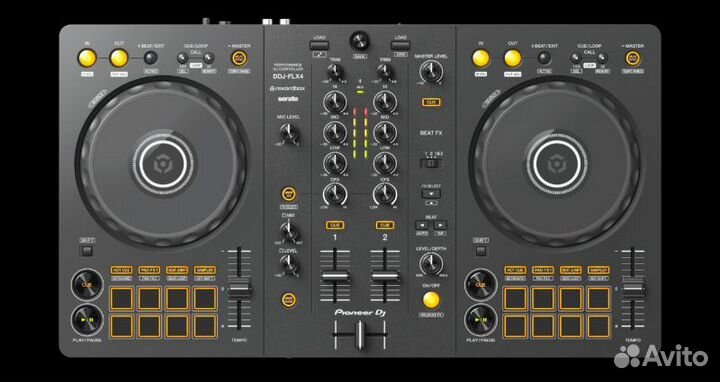
Task: Select HOT CUE pad mode on deck 1
Action: pos(121,270)
